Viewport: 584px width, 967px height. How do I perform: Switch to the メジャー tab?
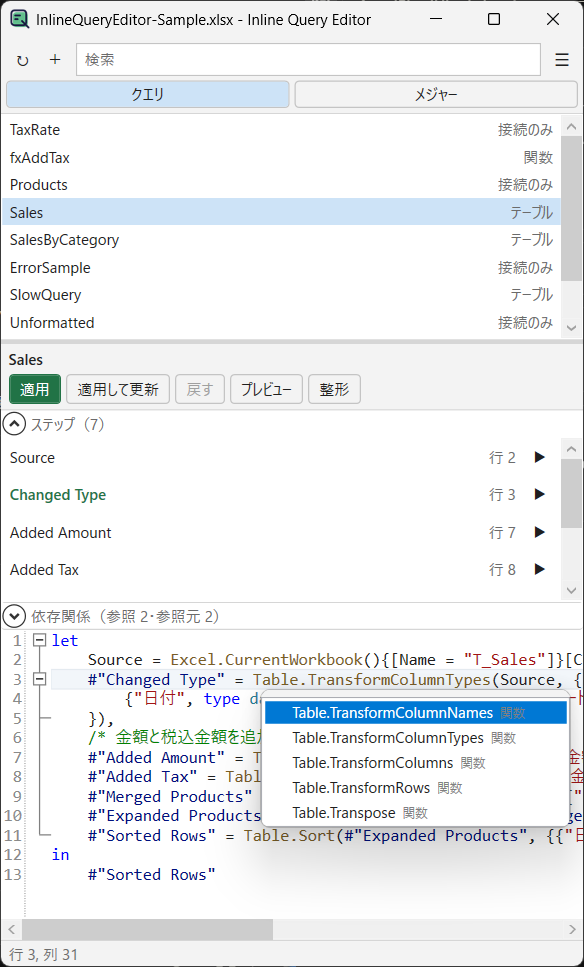coord(436,94)
